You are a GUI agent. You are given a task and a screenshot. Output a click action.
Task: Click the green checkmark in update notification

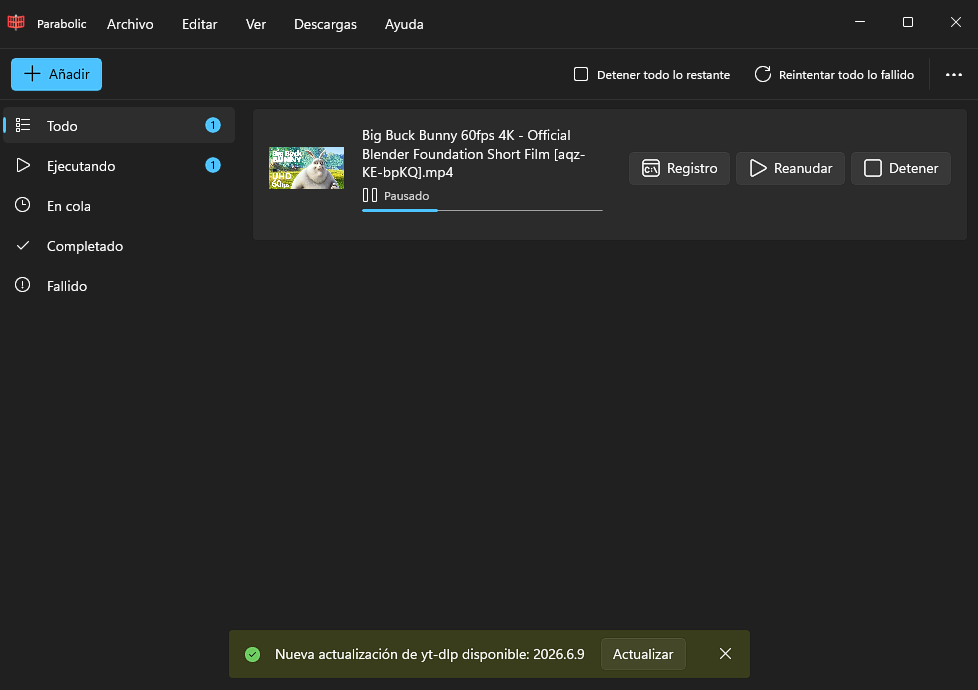[253, 654]
